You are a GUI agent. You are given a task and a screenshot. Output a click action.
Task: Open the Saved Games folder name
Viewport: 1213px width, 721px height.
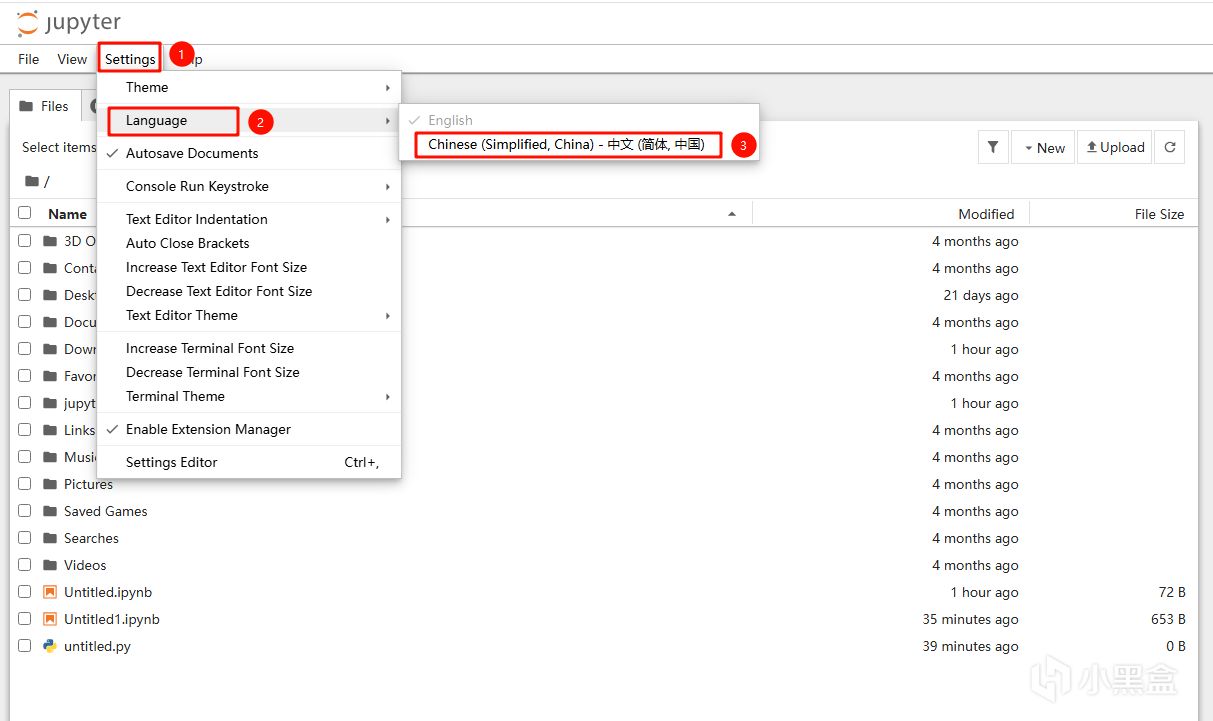coord(105,511)
